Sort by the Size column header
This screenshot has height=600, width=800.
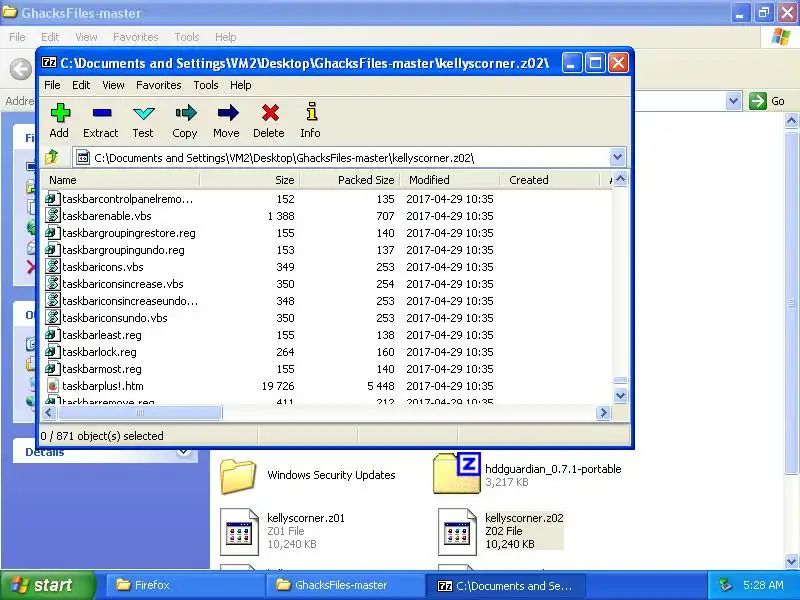coord(251,180)
